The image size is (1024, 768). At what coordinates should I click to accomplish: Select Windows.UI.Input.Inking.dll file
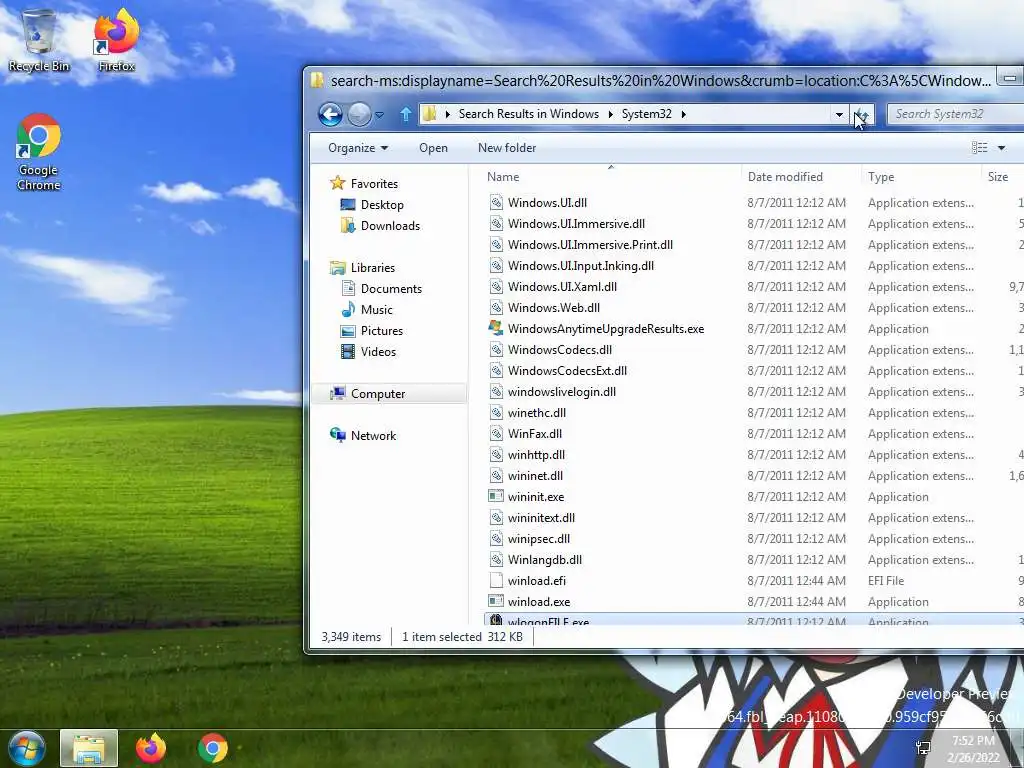(x=581, y=265)
